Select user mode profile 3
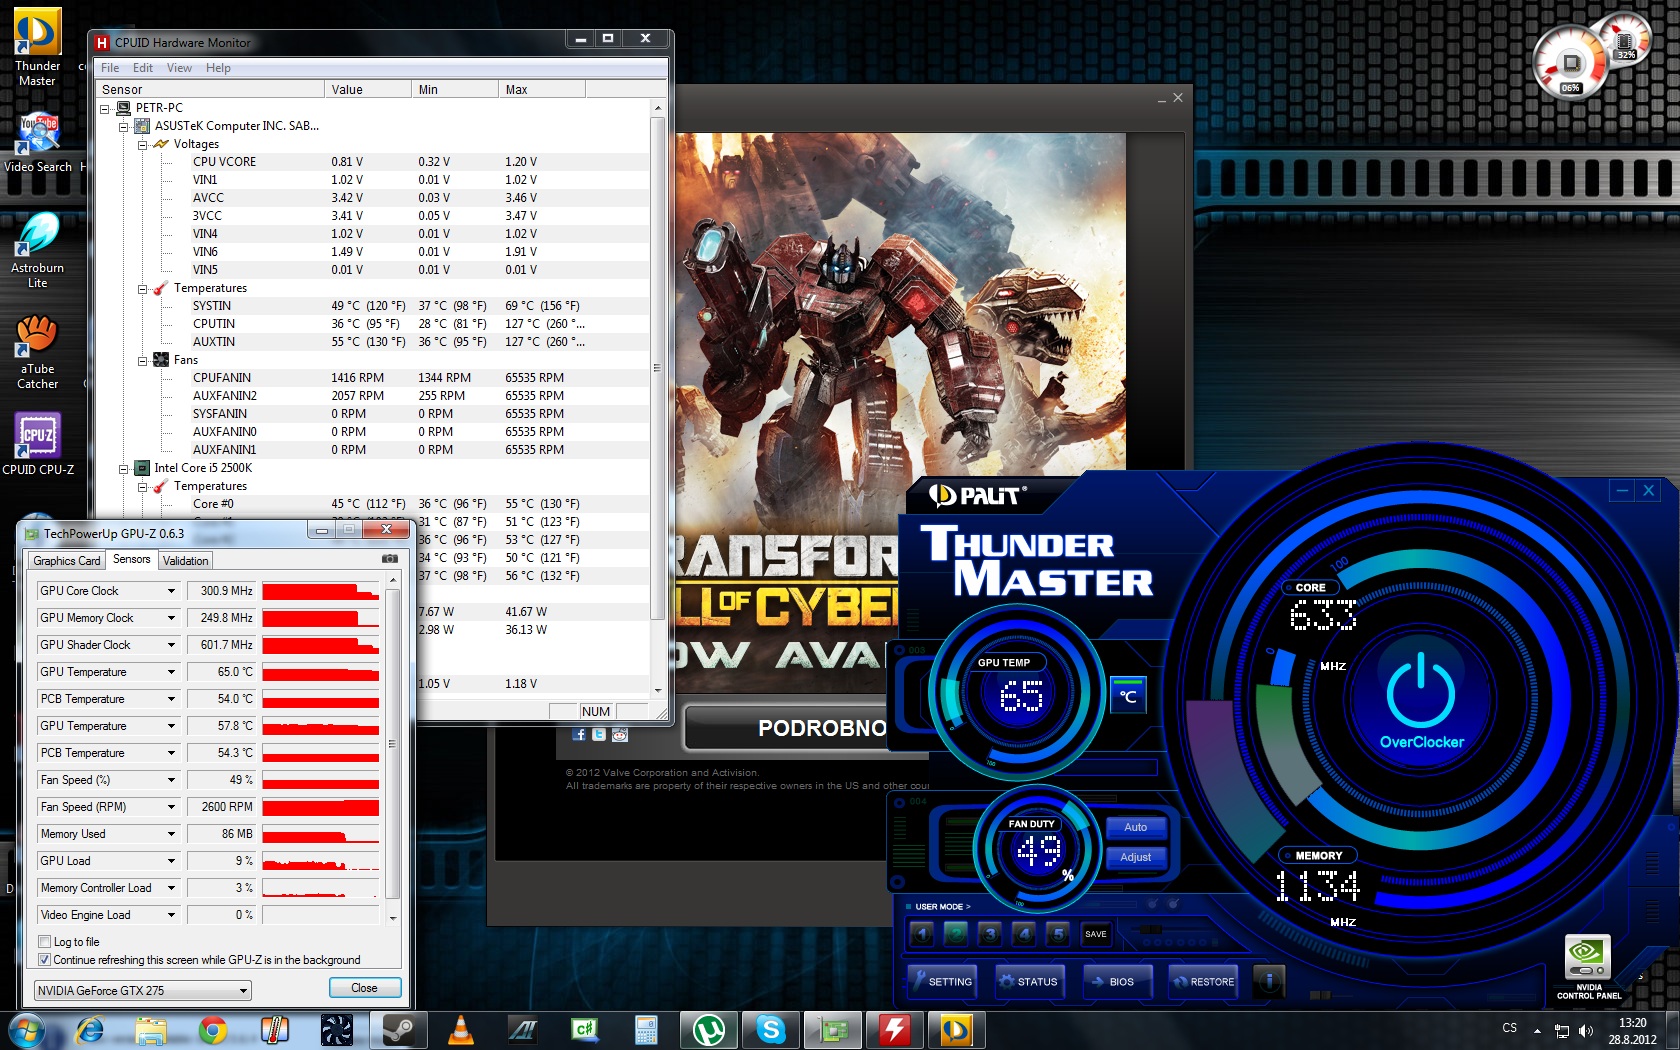Viewport: 1680px width, 1050px height. tap(990, 934)
